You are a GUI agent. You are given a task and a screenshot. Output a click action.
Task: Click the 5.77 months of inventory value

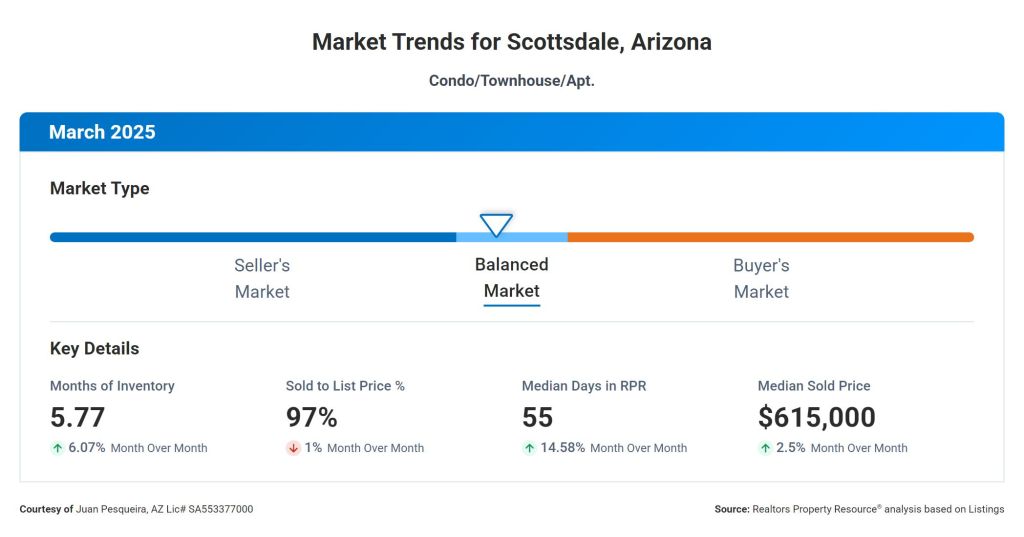[x=78, y=417]
